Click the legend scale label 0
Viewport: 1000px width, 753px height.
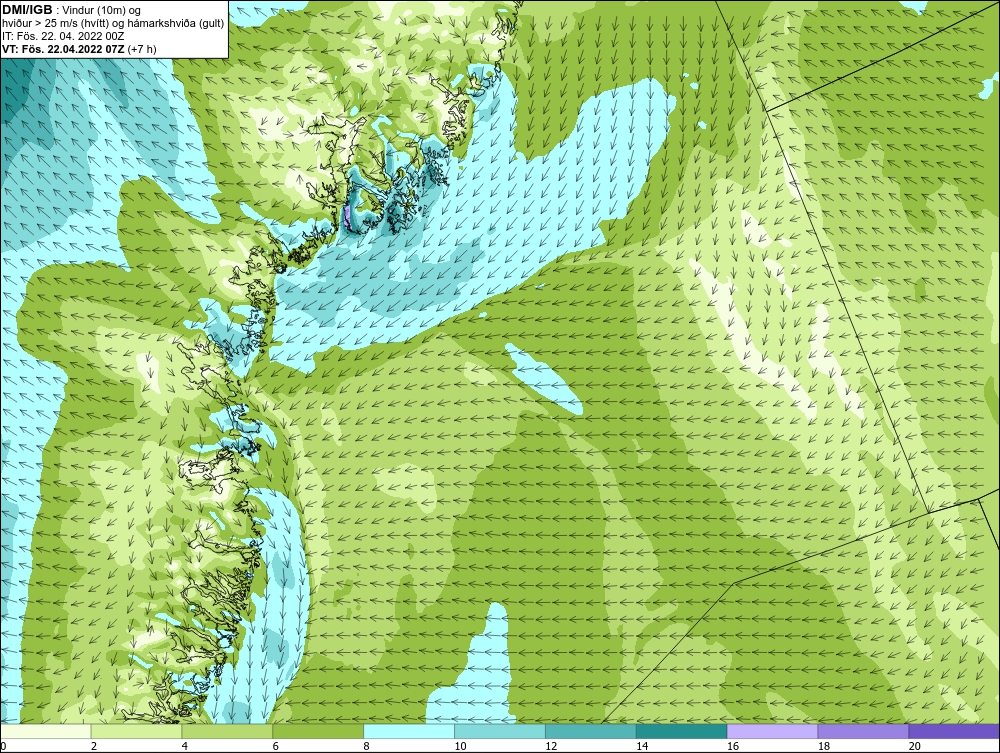tap(3, 746)
